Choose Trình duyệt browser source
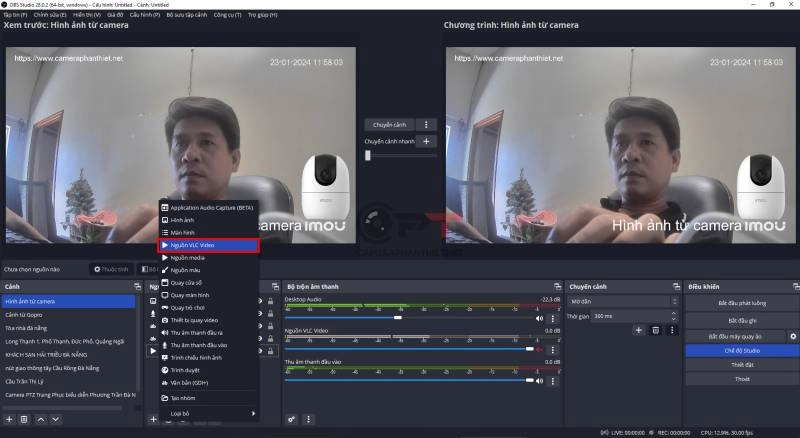 coord(209,370)
